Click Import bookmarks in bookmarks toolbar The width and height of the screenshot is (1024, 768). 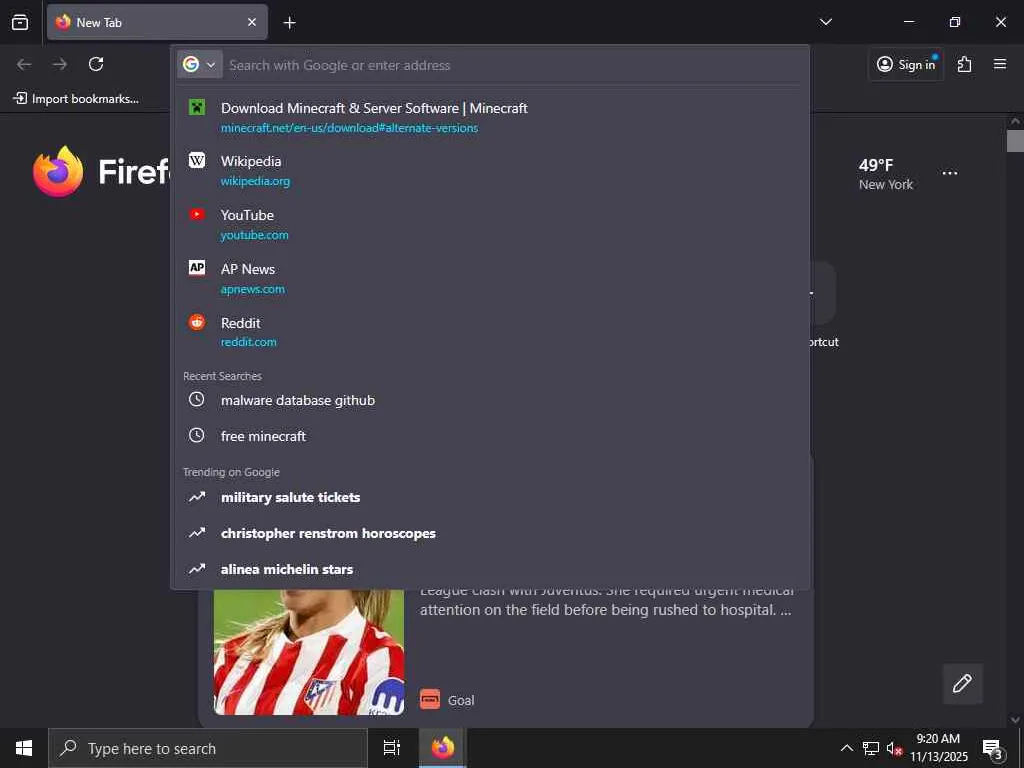pos(76,99)
